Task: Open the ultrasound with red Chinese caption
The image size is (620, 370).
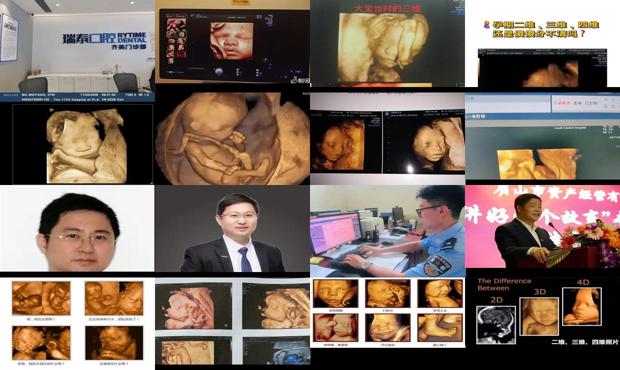Action: pyautogui.click(x=388, y=43)
